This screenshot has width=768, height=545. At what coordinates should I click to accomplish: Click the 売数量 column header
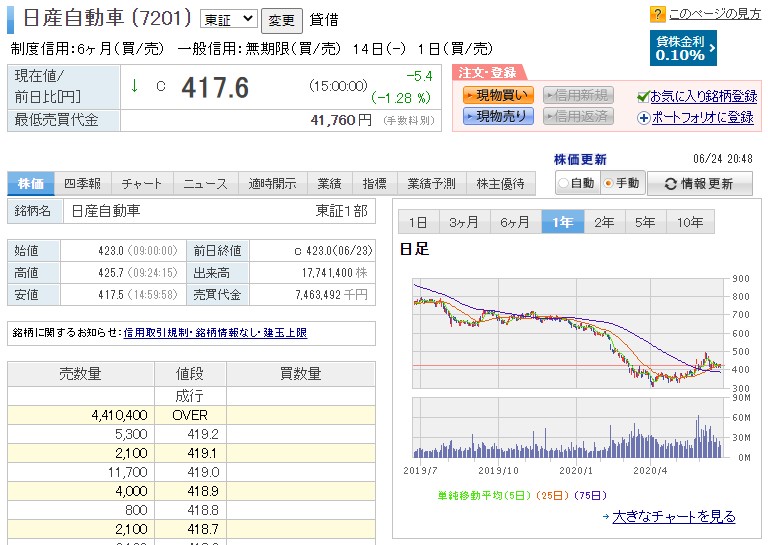pyautogui.click(x=81, y=374)
